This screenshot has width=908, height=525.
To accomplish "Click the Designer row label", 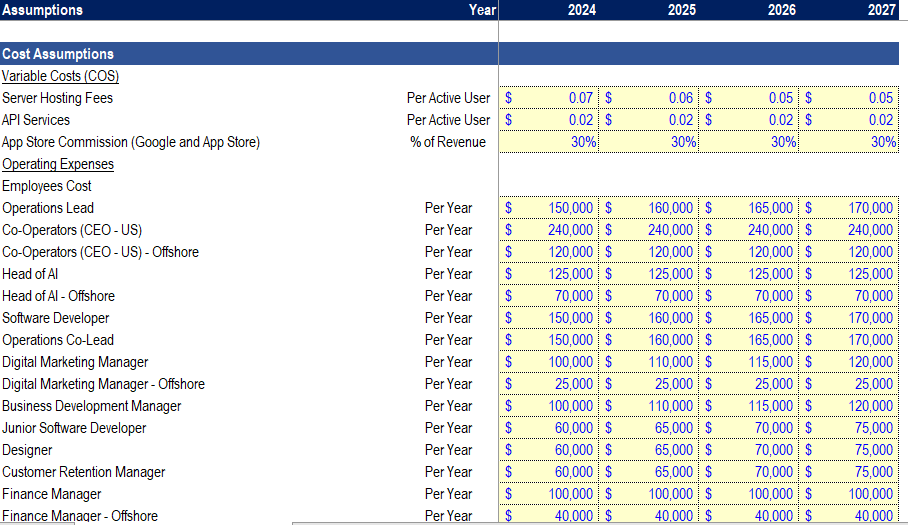I will click(27, 450).
